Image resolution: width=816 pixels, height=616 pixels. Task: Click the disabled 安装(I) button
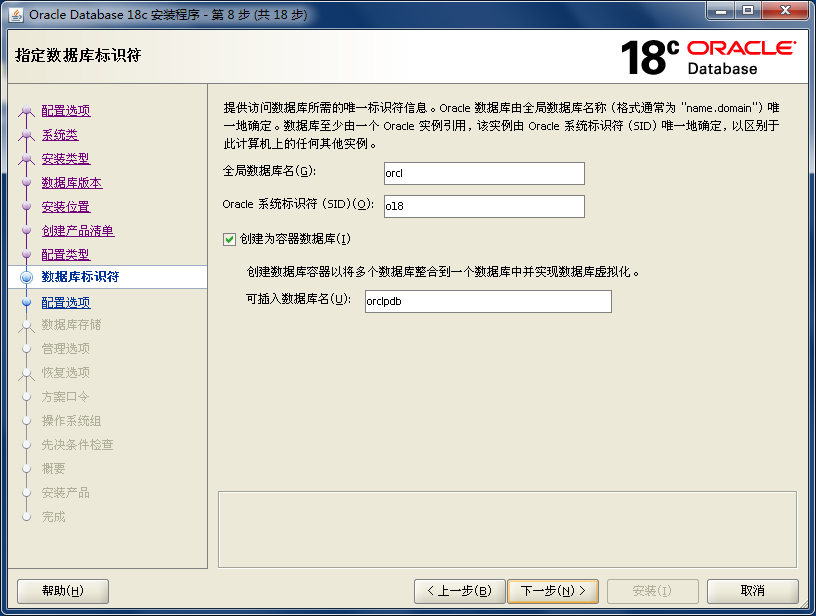(653, 591)
